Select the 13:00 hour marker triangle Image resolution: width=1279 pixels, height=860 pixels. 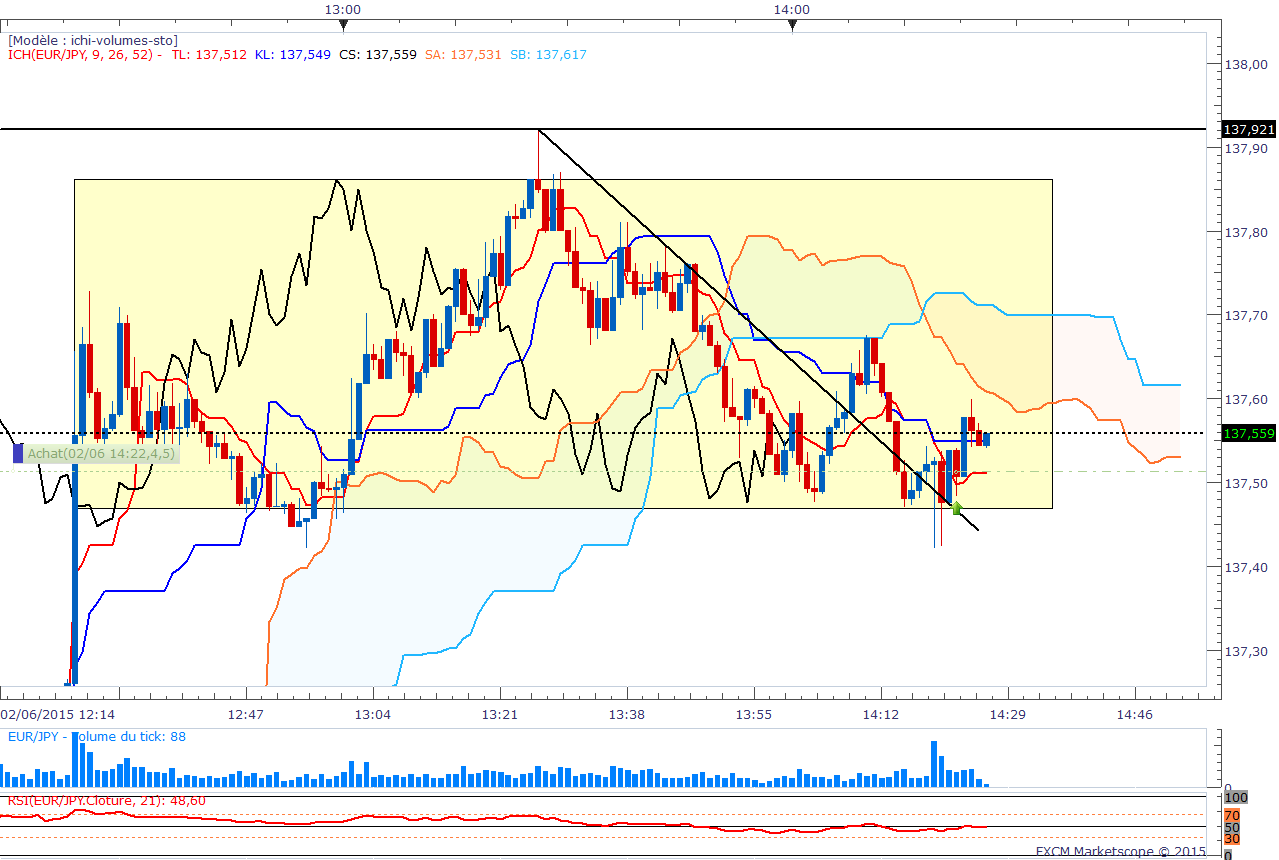343,27
